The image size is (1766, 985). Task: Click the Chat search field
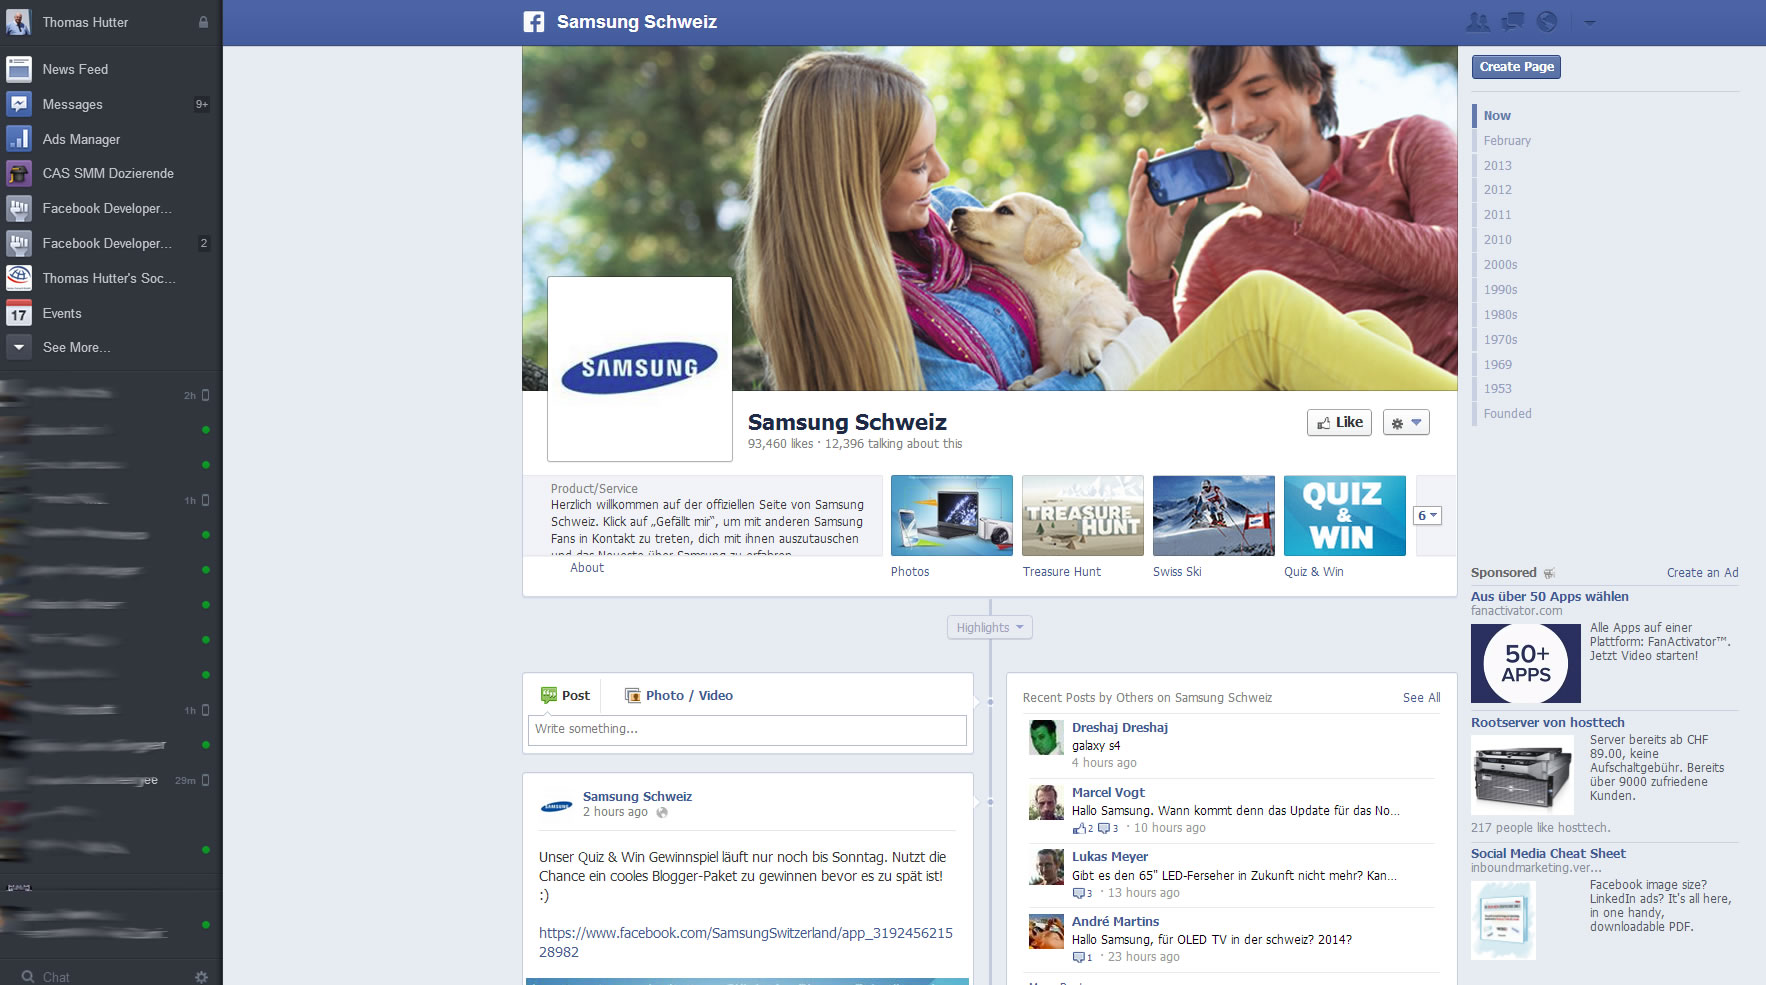(100, 977)
